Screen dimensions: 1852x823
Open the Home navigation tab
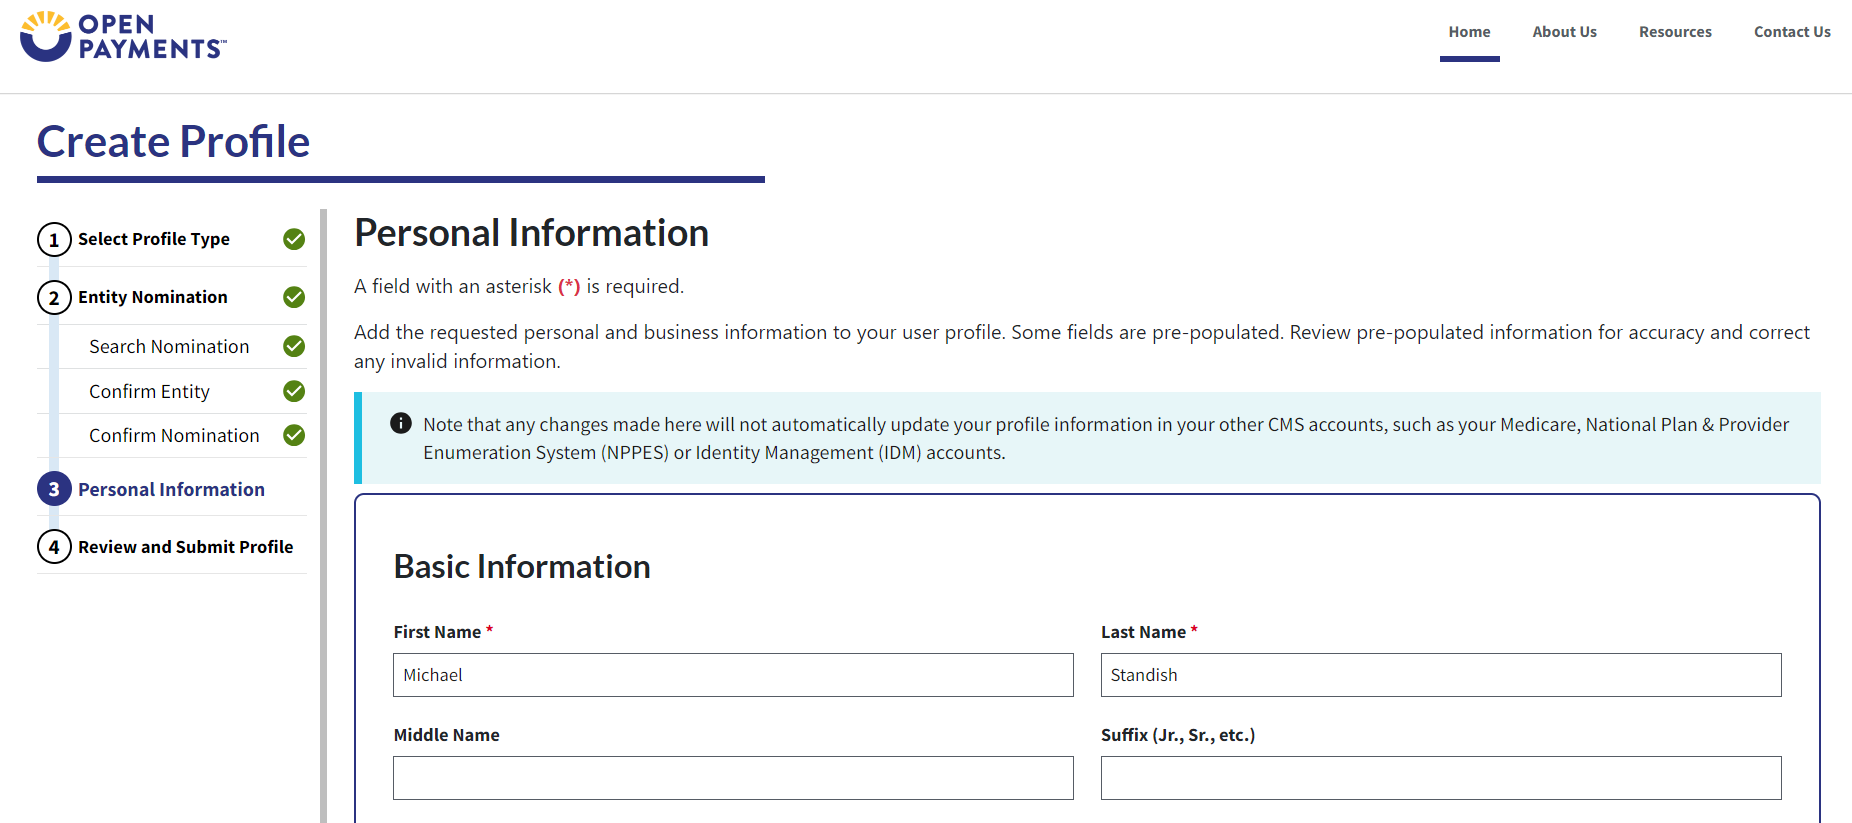pyautogui.click(x=1469, y=32)
